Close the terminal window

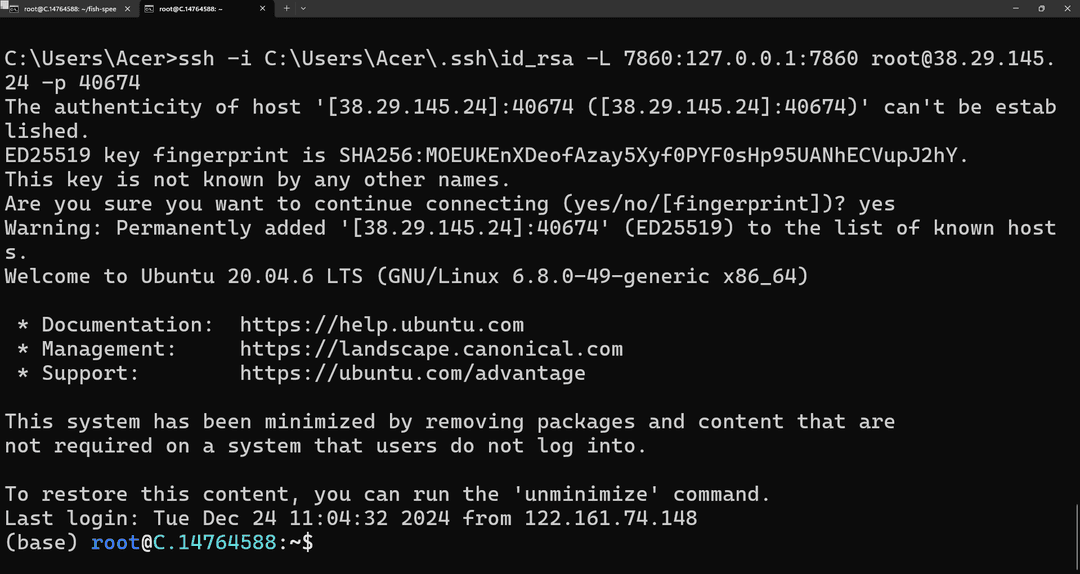[x=1066, y=8]
